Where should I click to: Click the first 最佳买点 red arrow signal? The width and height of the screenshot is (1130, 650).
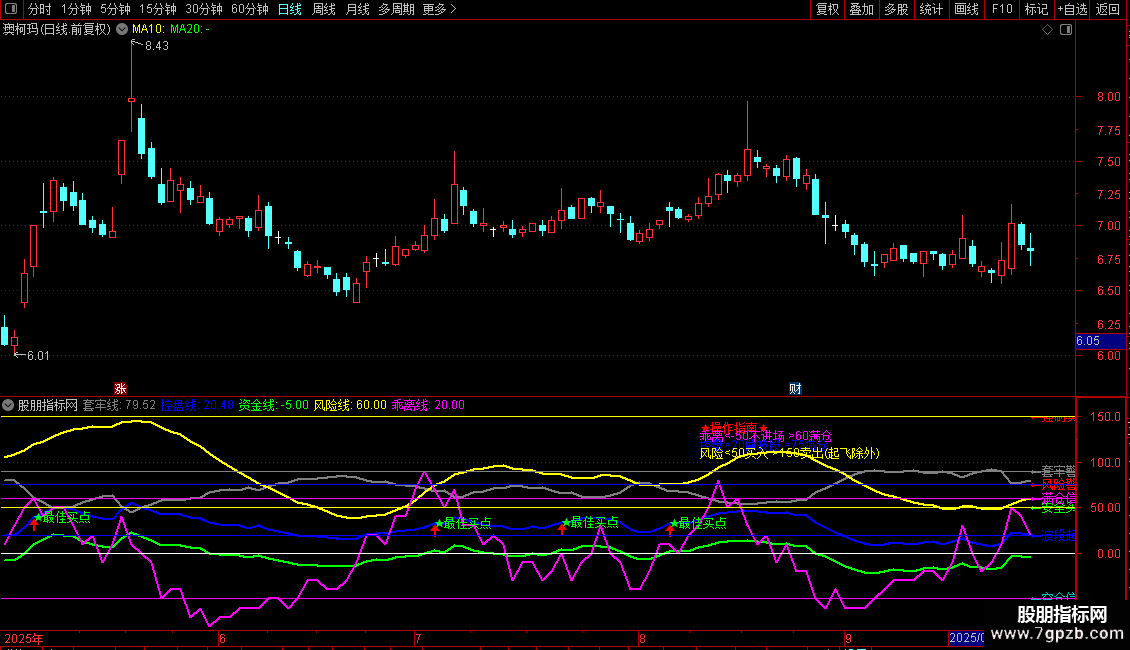point(33,525)
